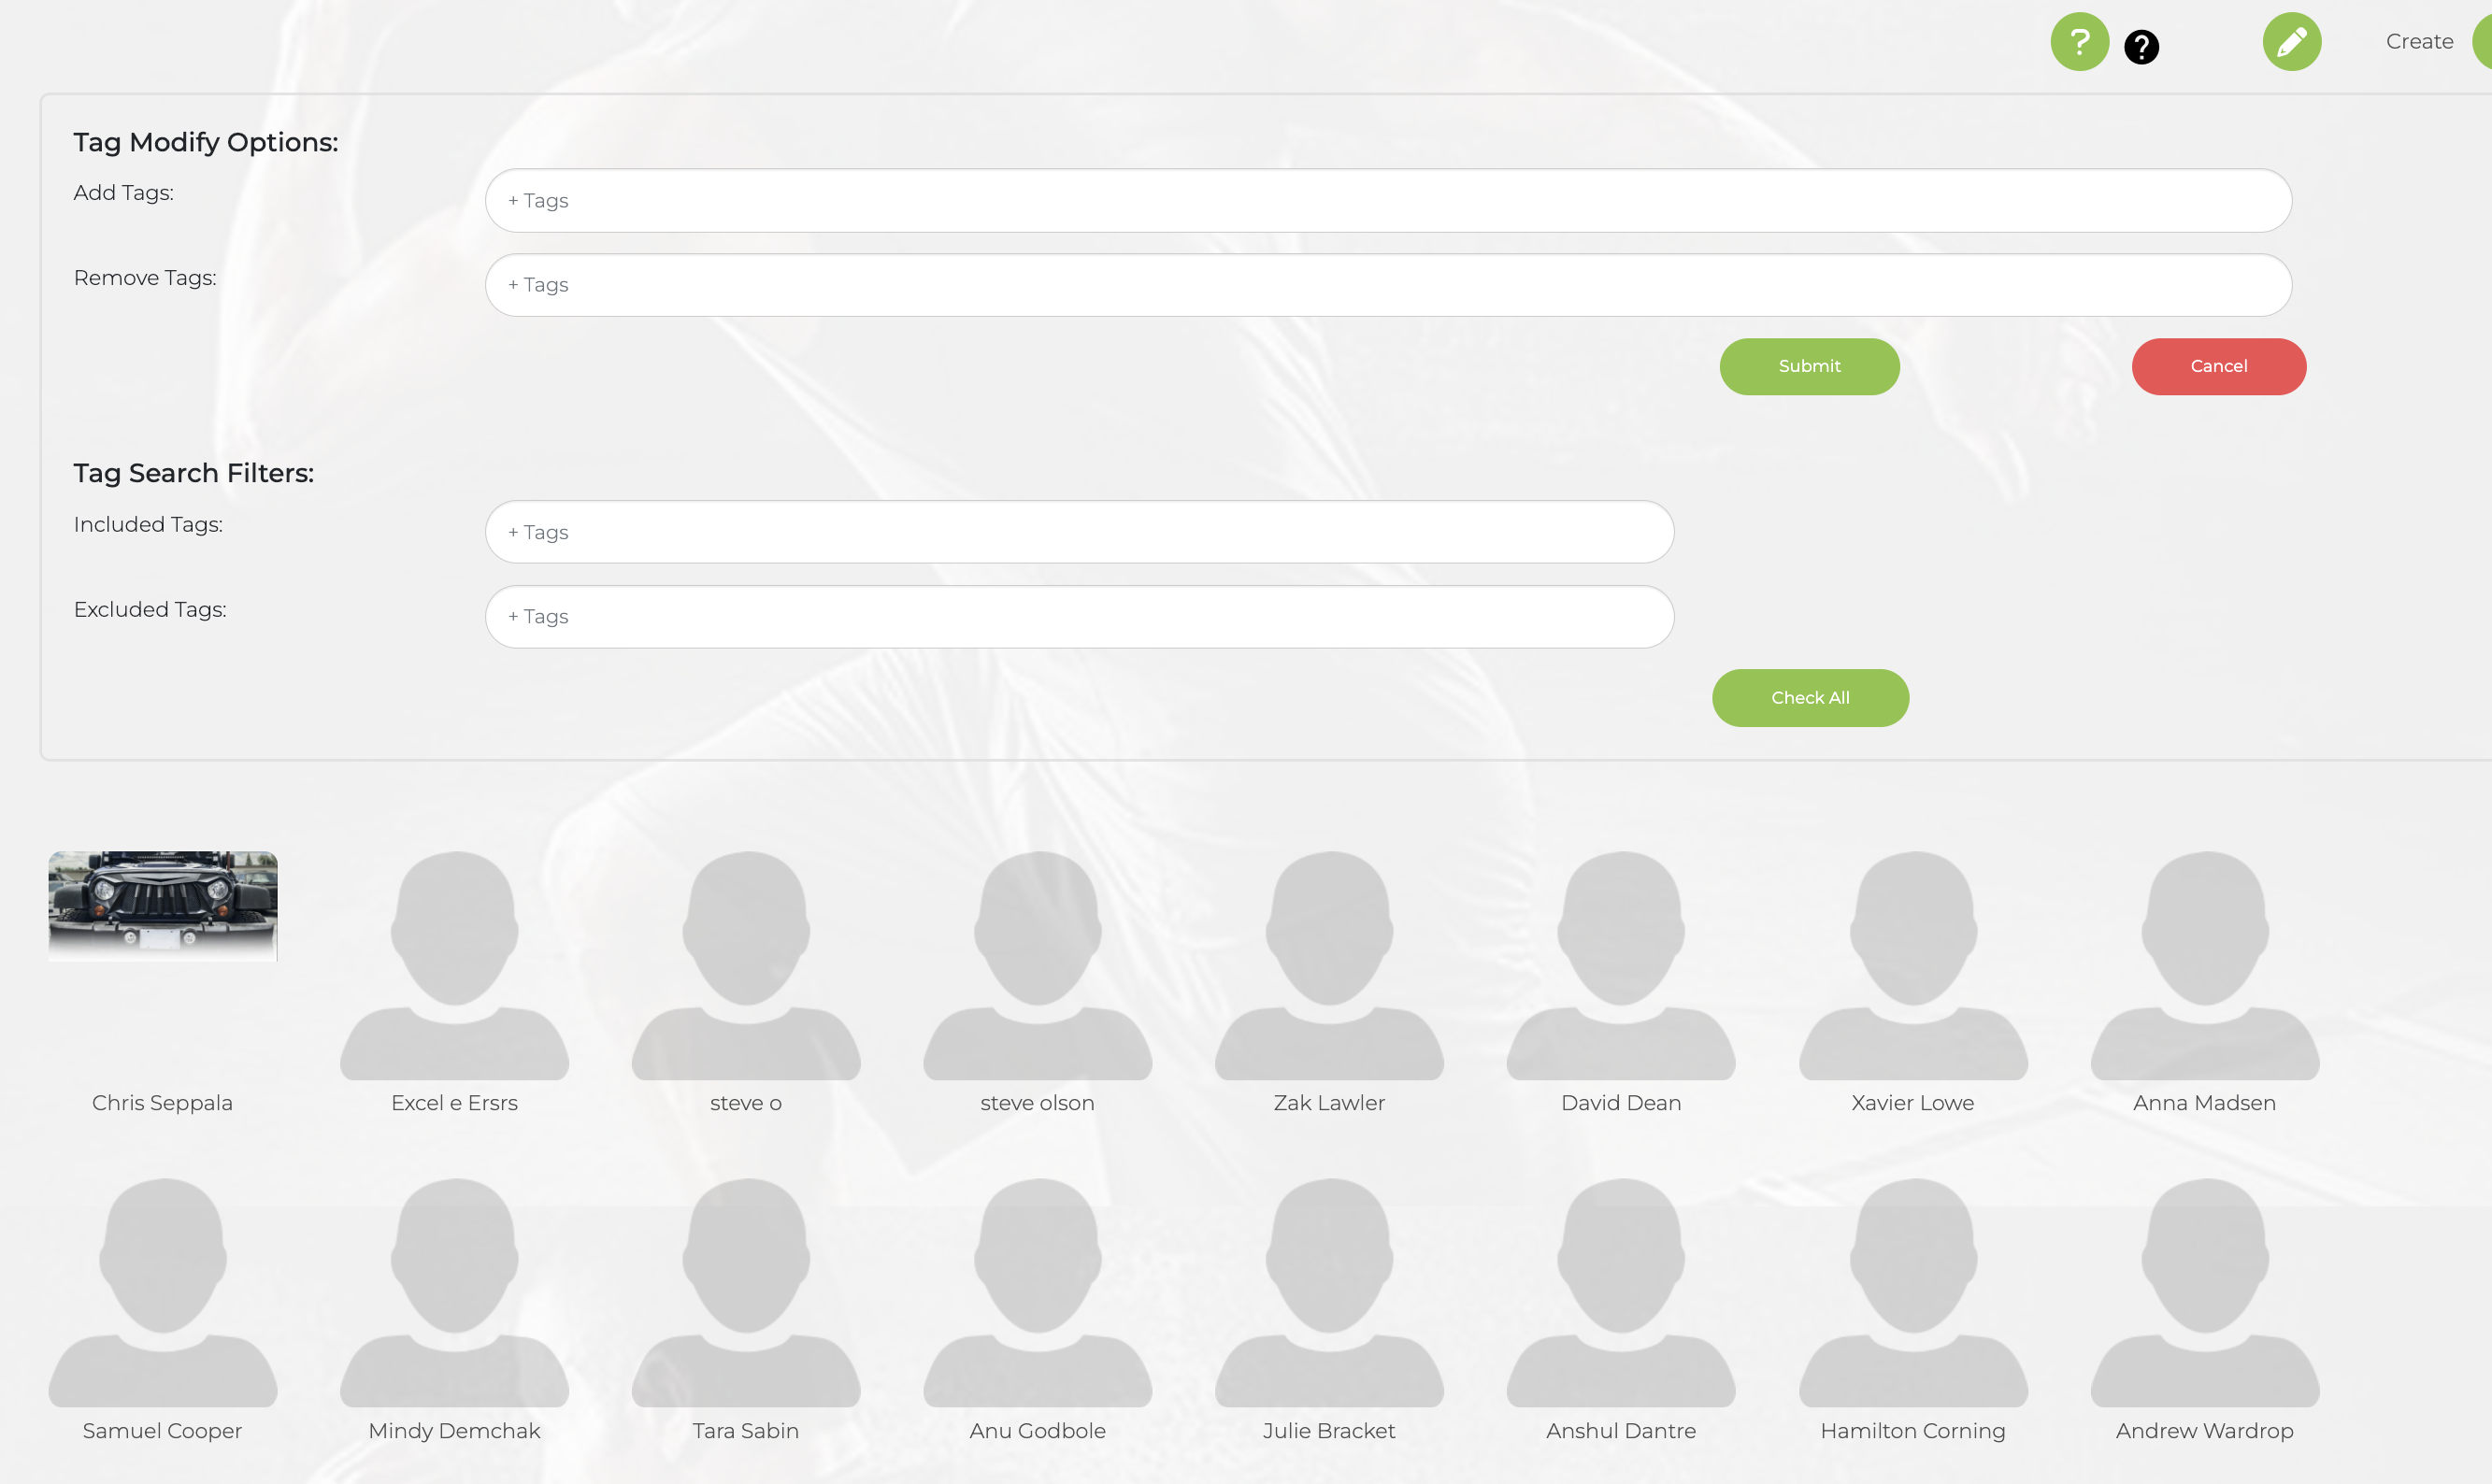The height and width of the screenshot is (1484, 2492).
Task: Select the green pencil edit icon
Action: click(2292, 41)
